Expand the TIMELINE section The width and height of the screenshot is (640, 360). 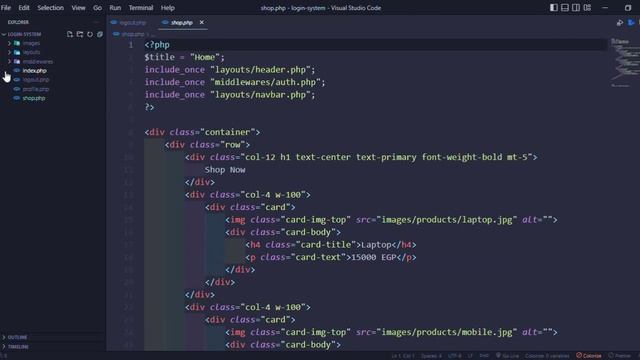(18, 347)
